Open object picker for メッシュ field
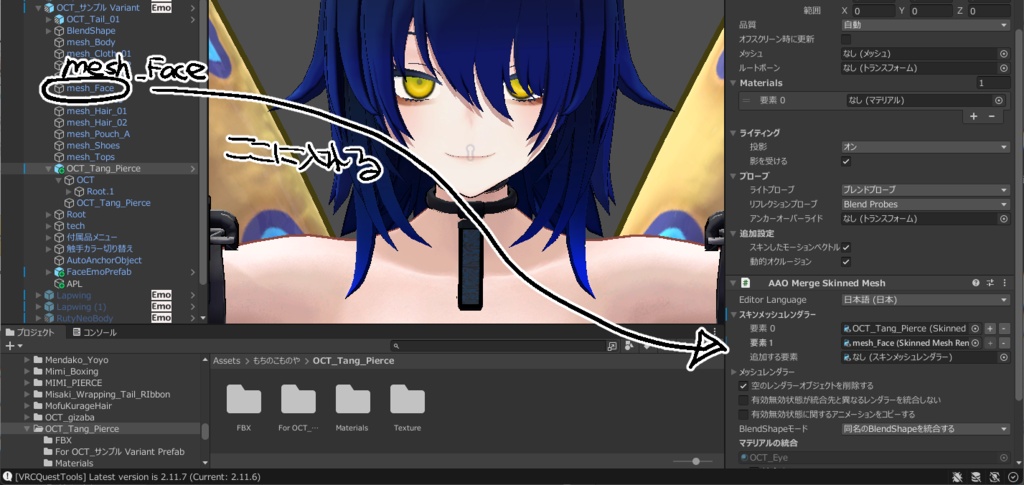1024x485 pixels. point(1004,54)
